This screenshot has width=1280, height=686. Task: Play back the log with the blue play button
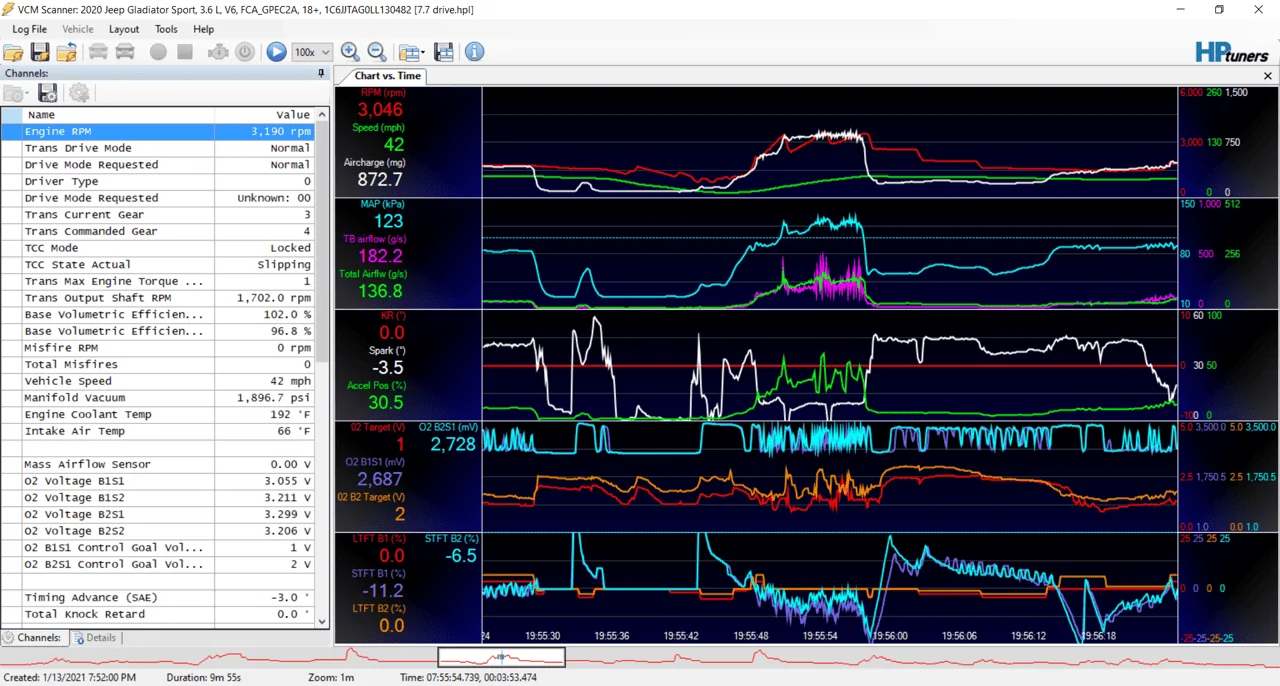[276, 52]
